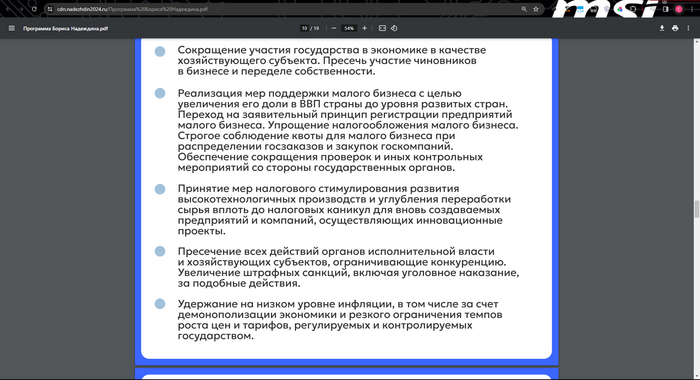View site information icon in address bar

pyautogui.click(x=50, y=9)
